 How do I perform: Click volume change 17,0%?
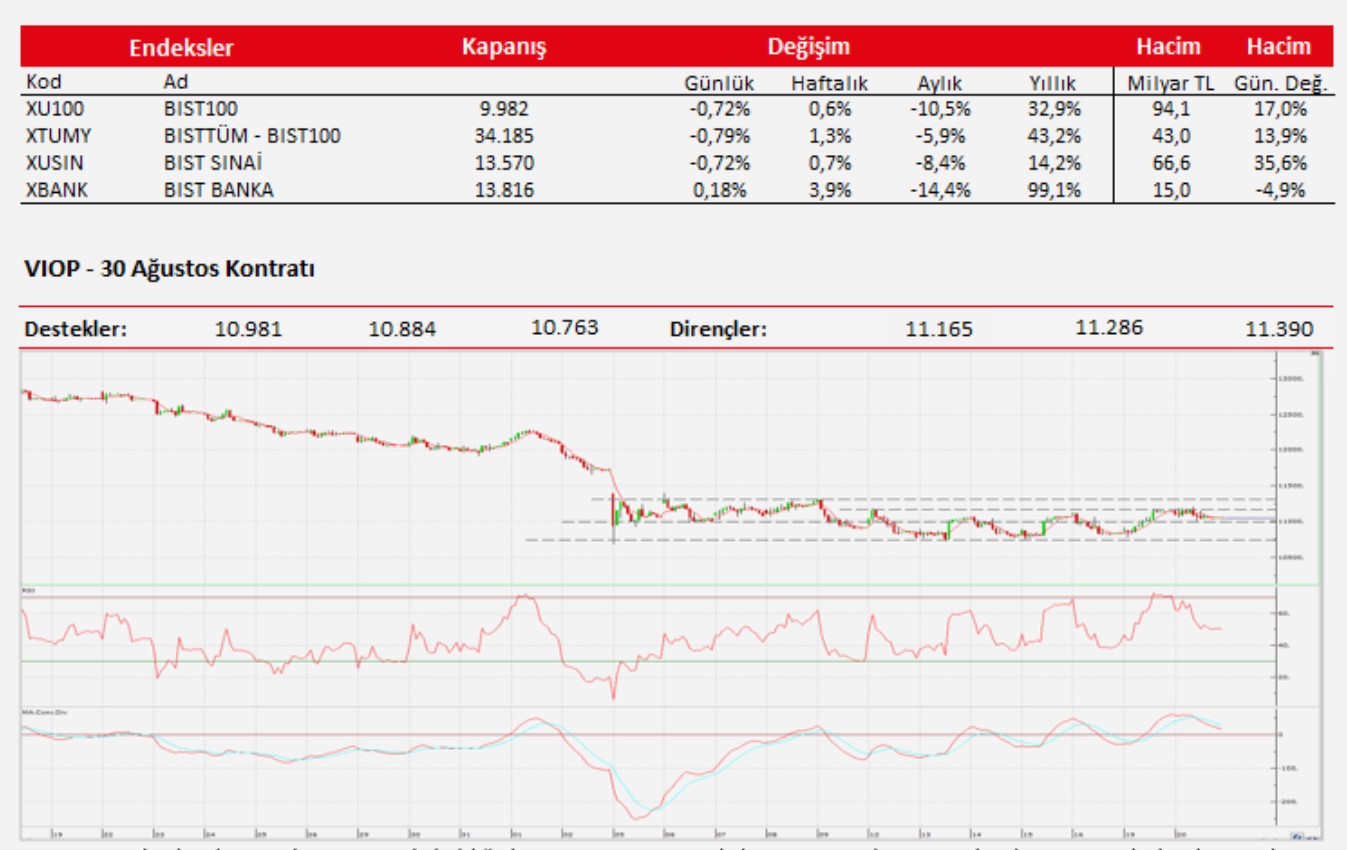(x=1280, y=109)
